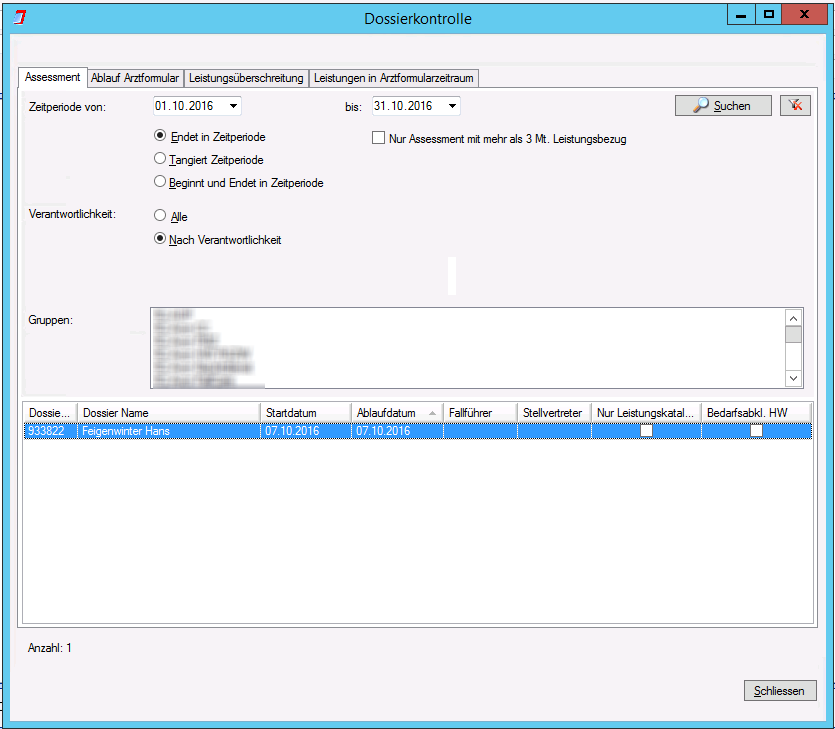The image size is (835, 729).
Task: Switch to the Ablauf Arztformular tab
Action: 135,78
